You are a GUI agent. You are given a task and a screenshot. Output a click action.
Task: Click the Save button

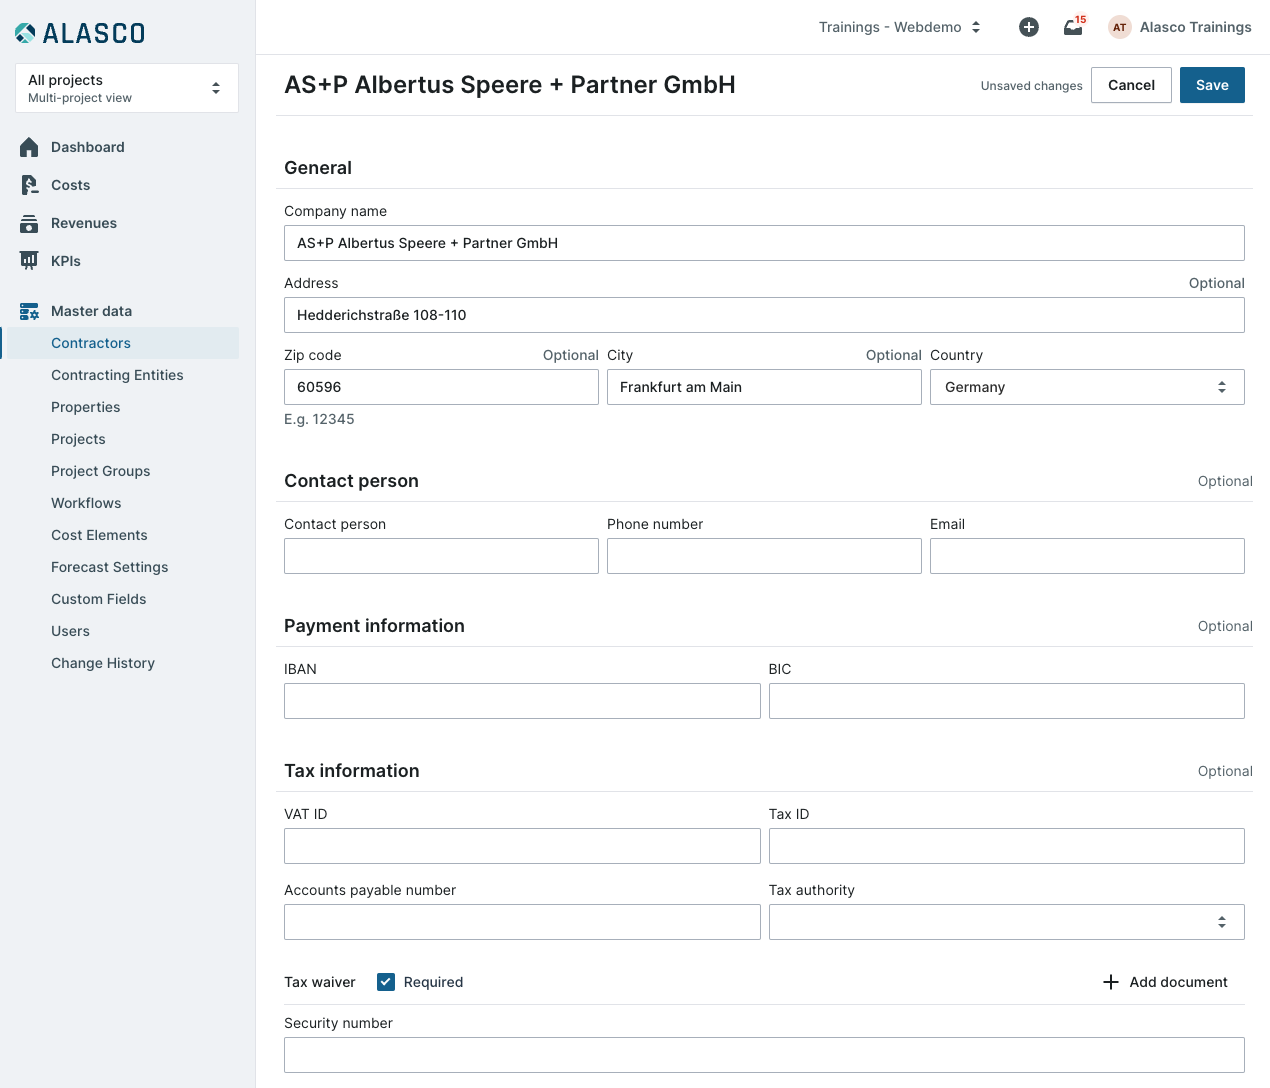(x=1212, y=85)
